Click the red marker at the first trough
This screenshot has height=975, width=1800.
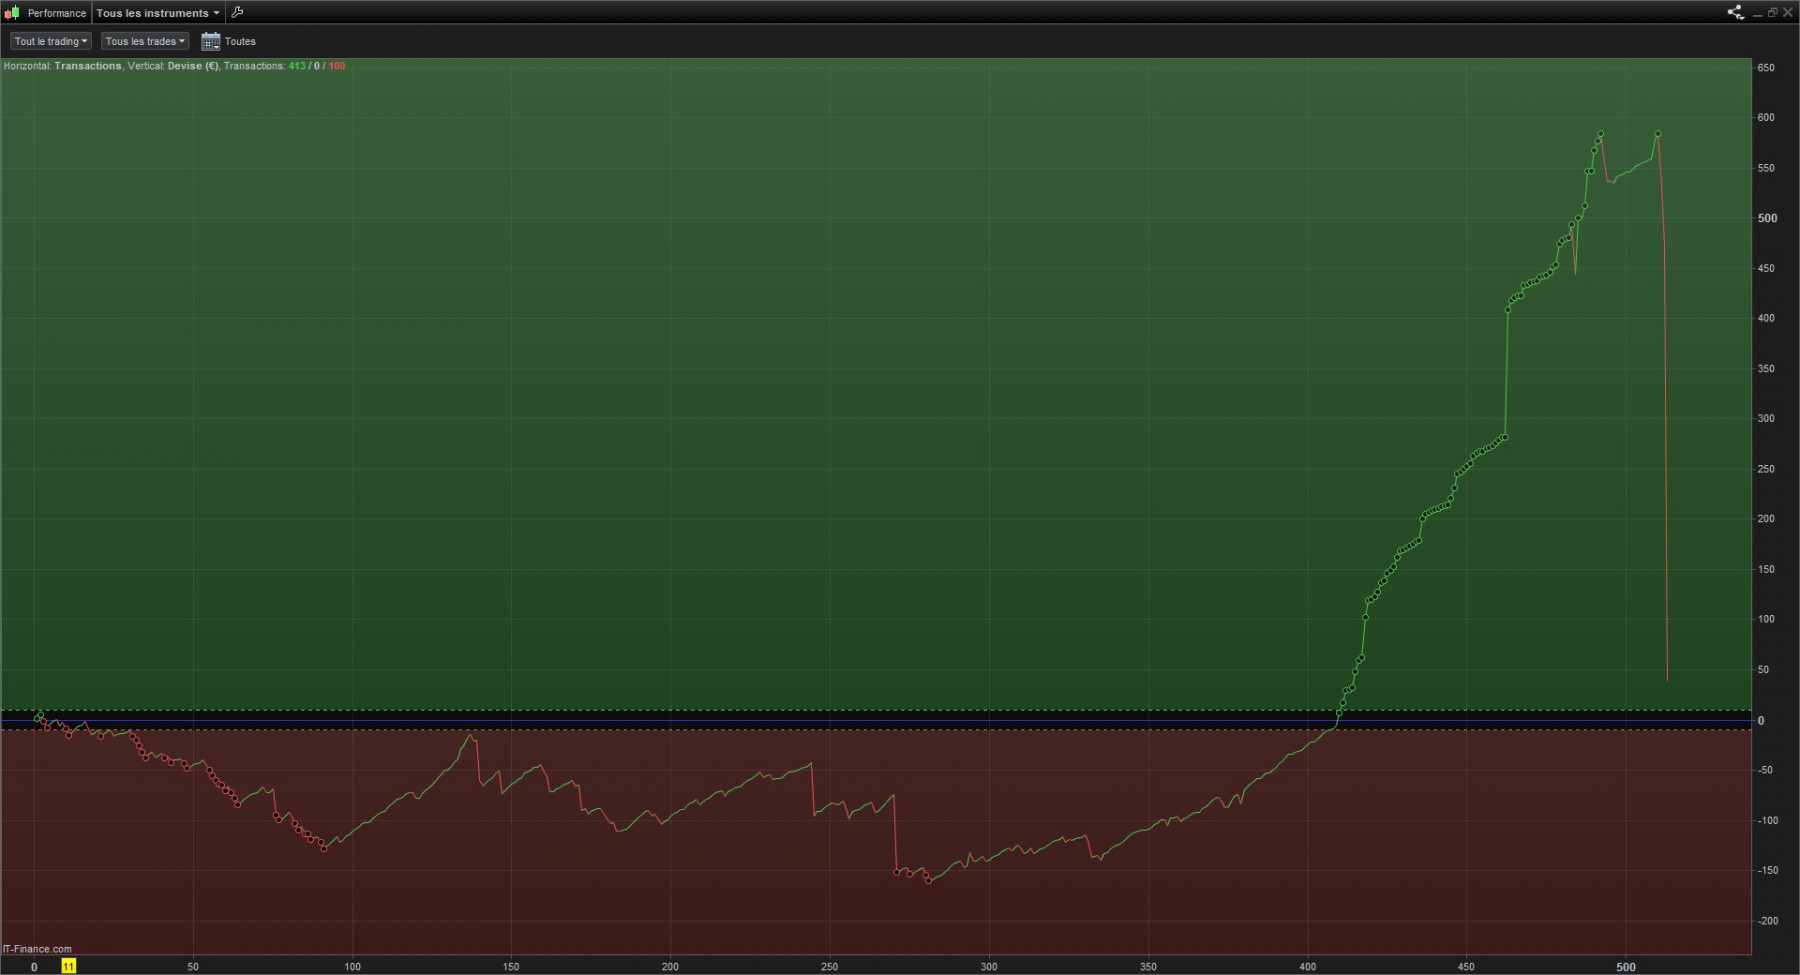(324, 849)
